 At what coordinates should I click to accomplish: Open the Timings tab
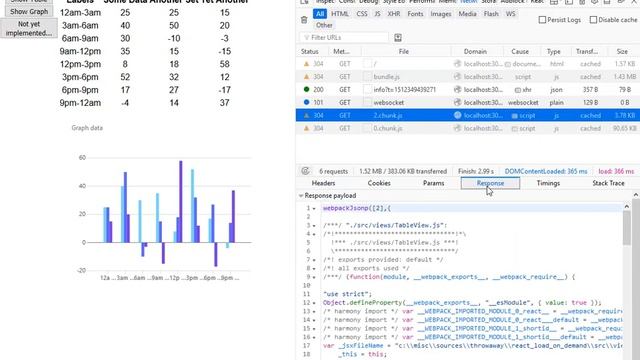[548, 183]
